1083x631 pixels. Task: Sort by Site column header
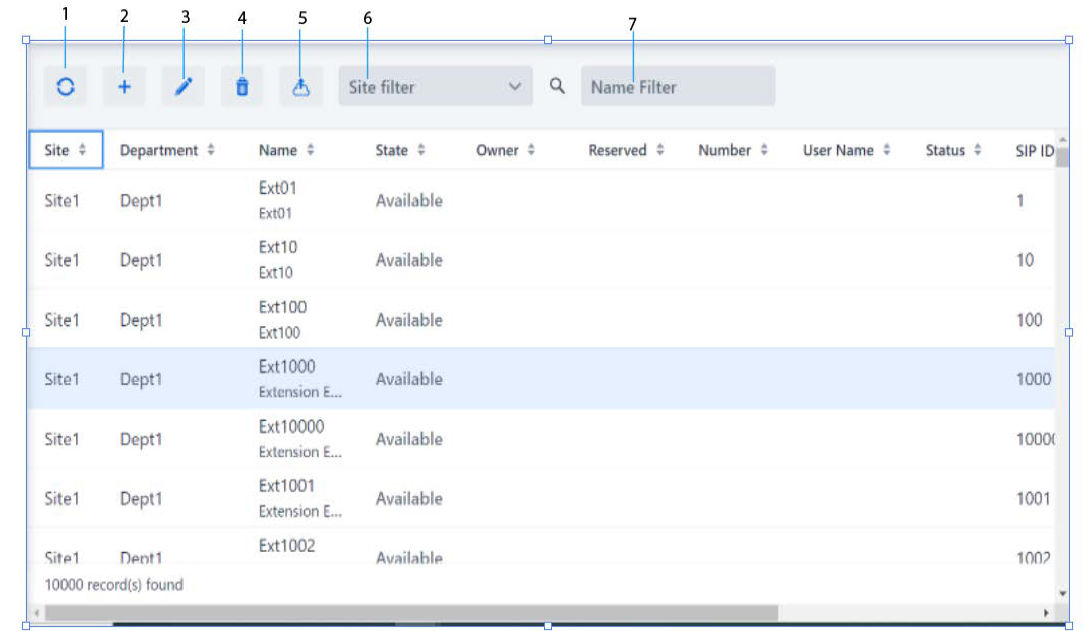(x=66, y=150)
